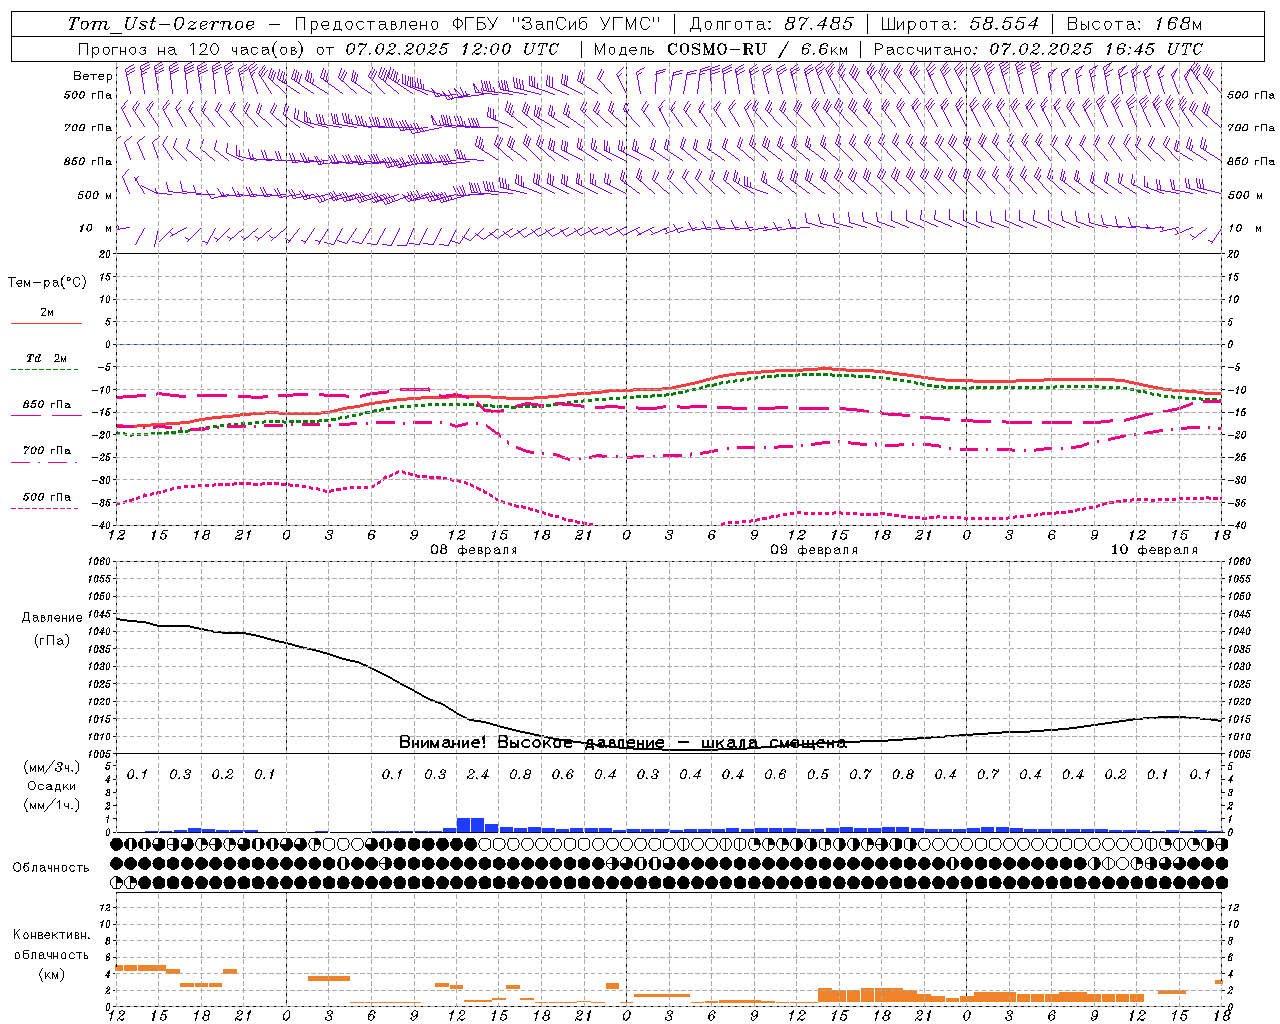
Task: Click the forecast start time 07.02.2025 12:00 UTC
Action: click(452, 49)
